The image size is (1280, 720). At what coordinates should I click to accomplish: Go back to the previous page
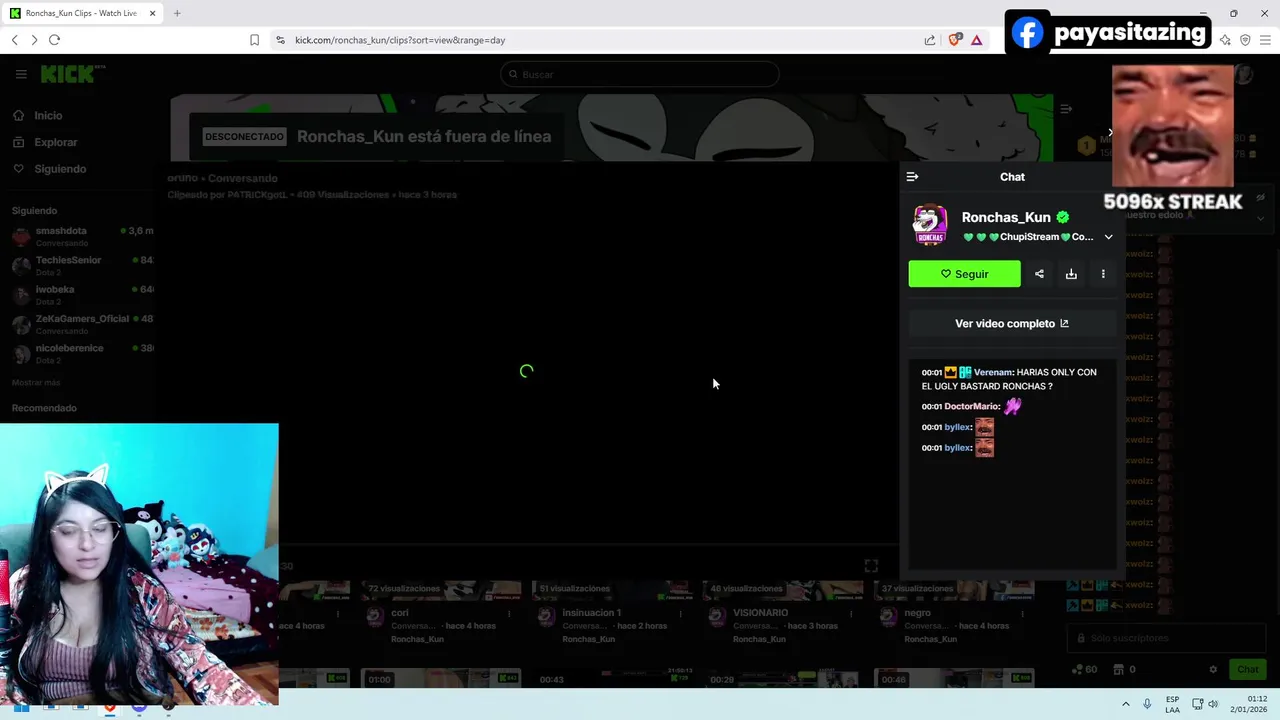point(14,40)
